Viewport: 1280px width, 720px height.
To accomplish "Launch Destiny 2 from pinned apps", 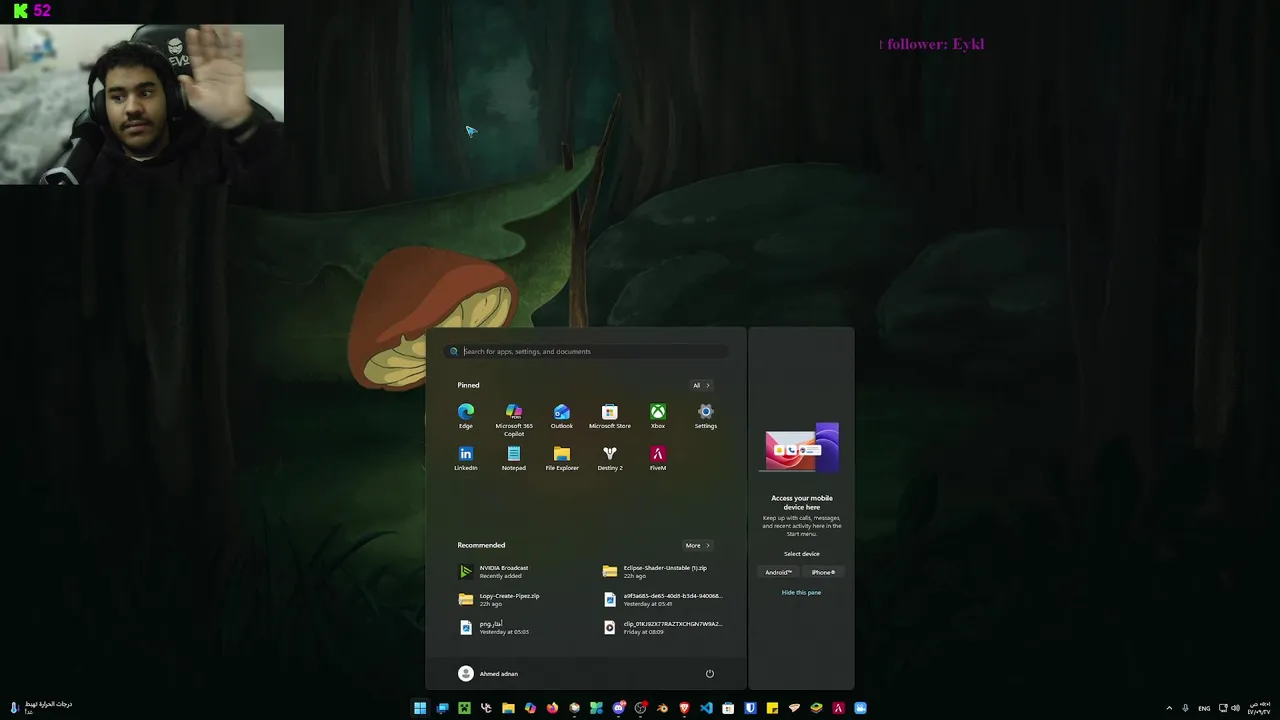I will pyautogui.click(x=610, y=458).
